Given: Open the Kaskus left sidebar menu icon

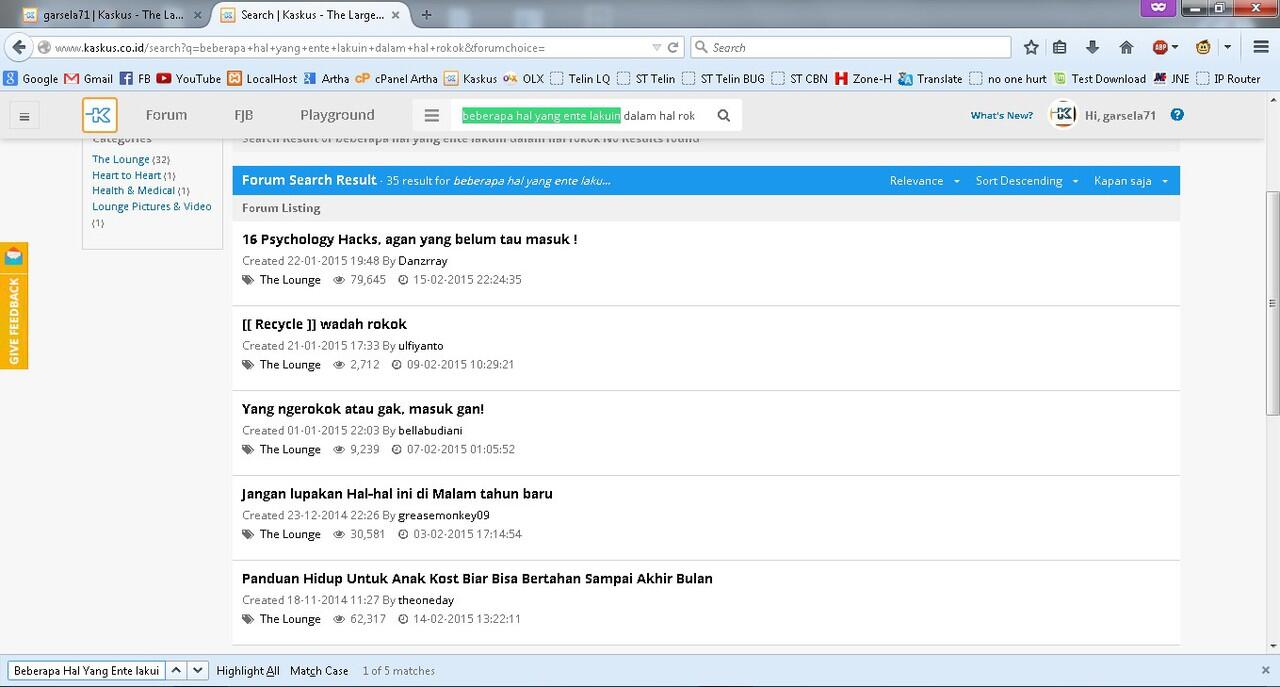Looking at the screenshot, I should click(x=24, y=116).
